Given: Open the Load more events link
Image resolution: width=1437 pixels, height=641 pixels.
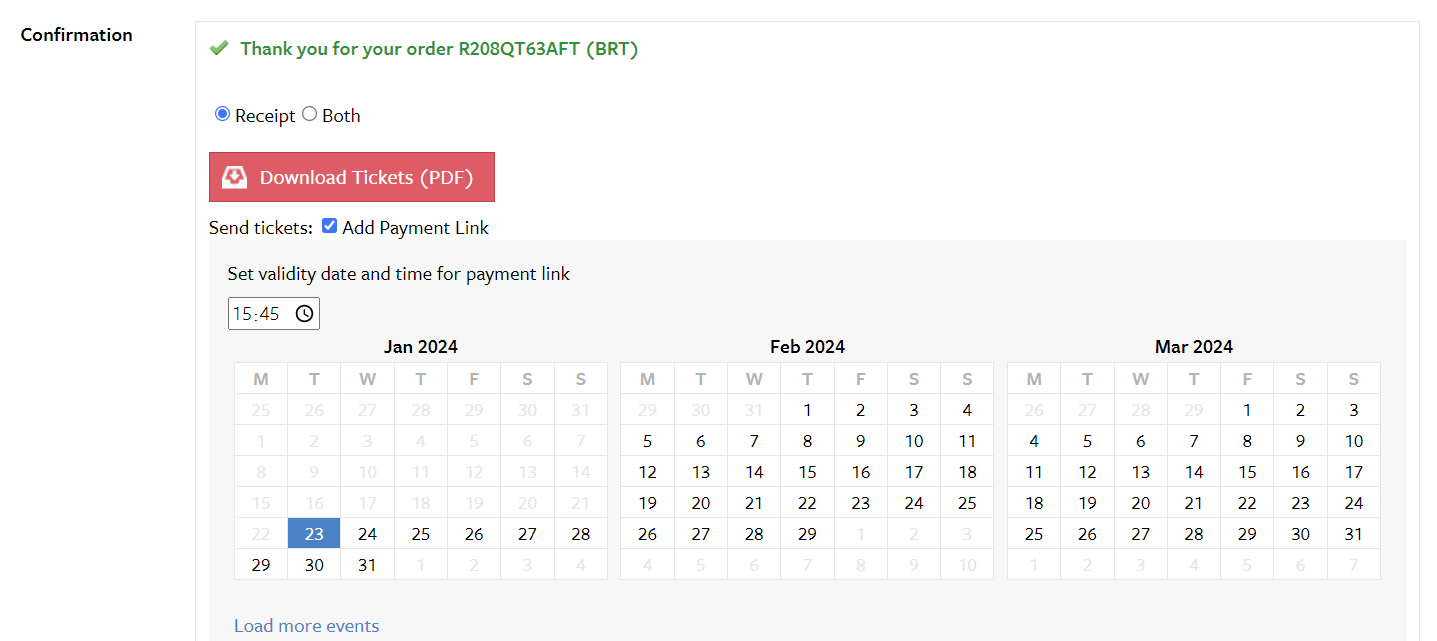Looking at the screenshot, I should pos(307,626).
